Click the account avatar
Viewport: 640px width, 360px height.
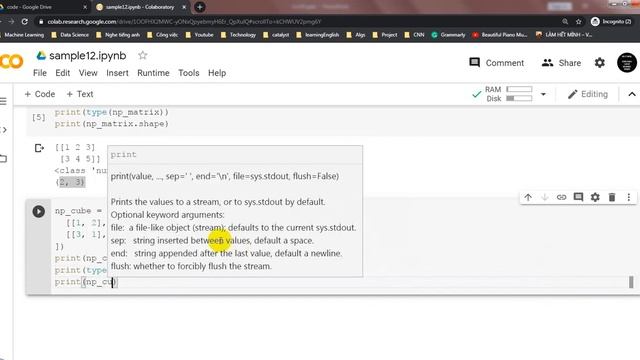[627, 63]
